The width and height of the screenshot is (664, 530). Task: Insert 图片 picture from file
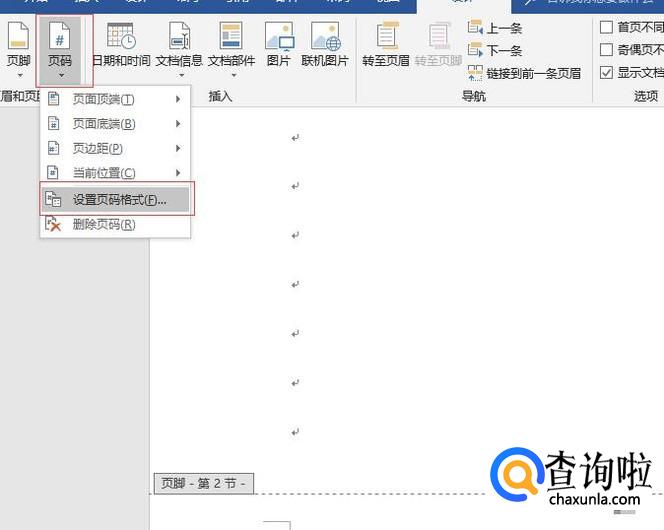279,44
